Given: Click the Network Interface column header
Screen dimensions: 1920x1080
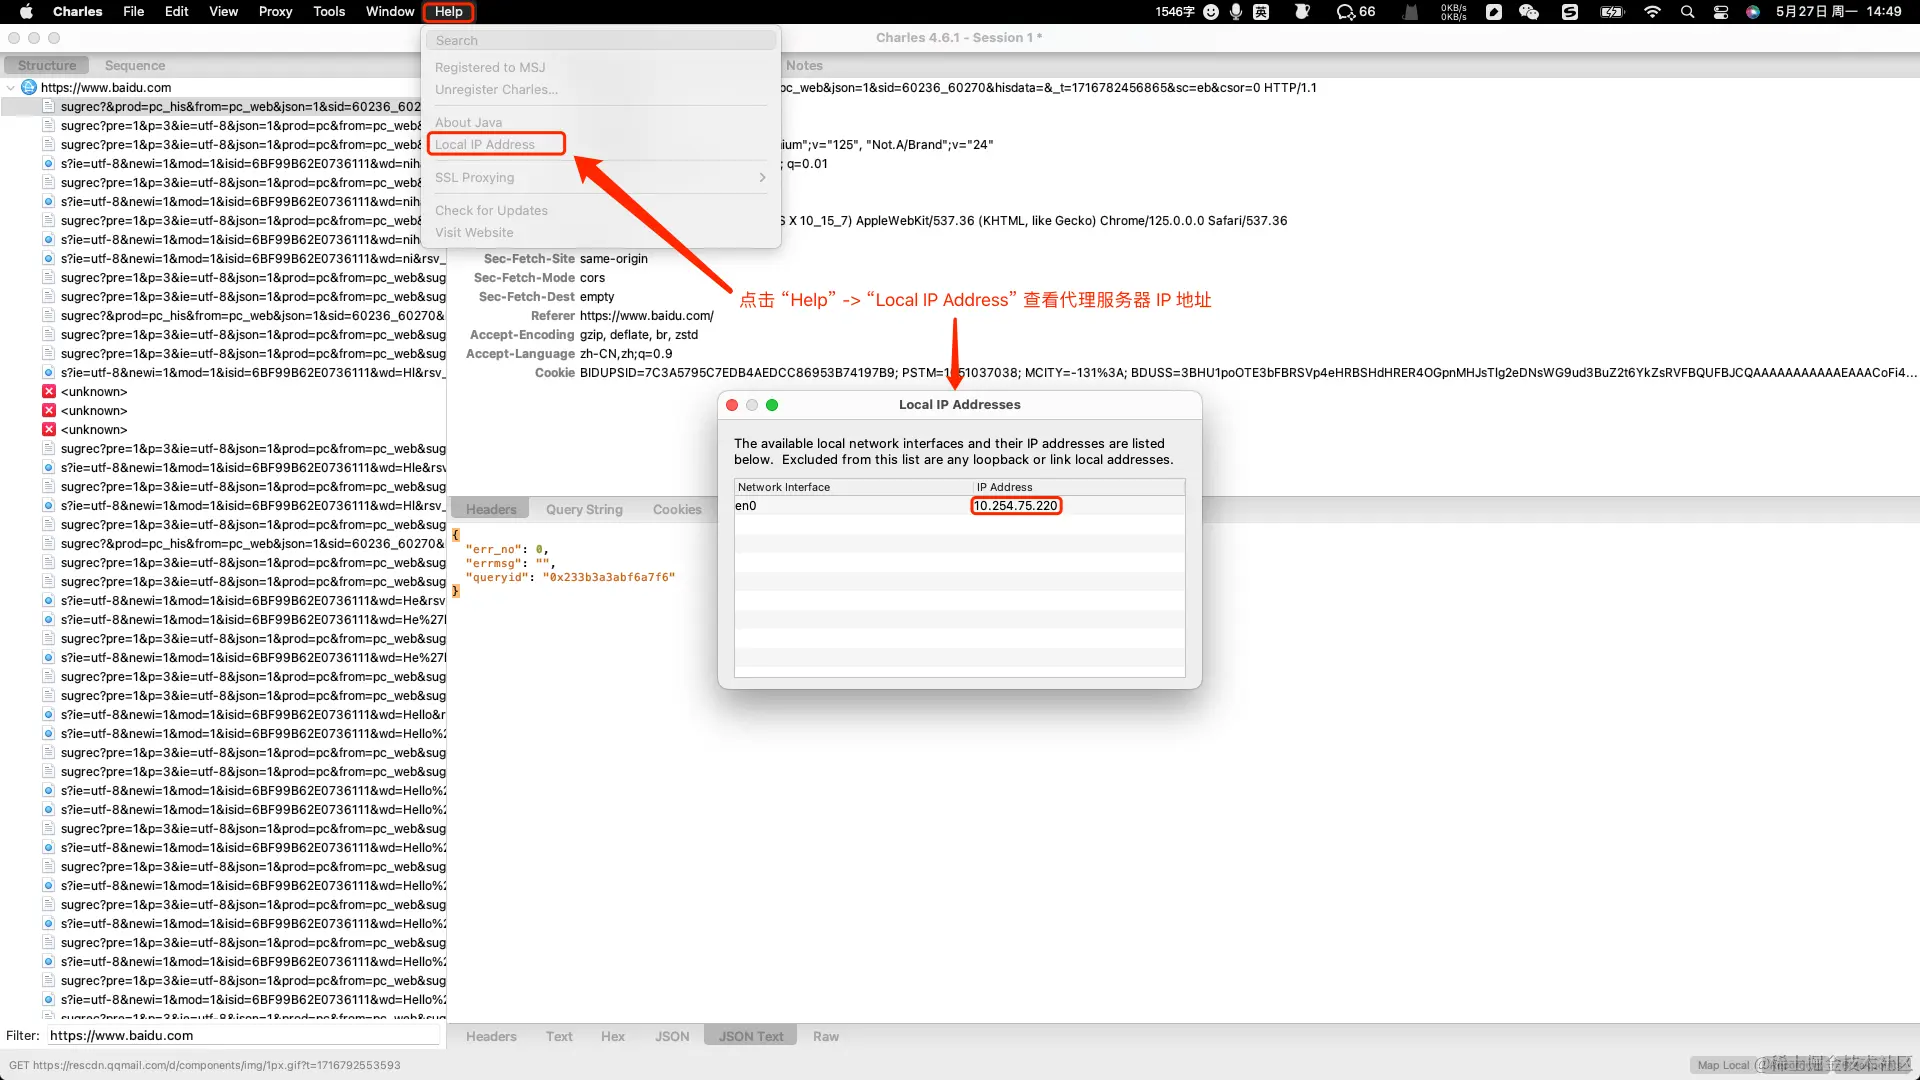Looking at the screenshot, I should pyautogui.click(x=854, y=487).
